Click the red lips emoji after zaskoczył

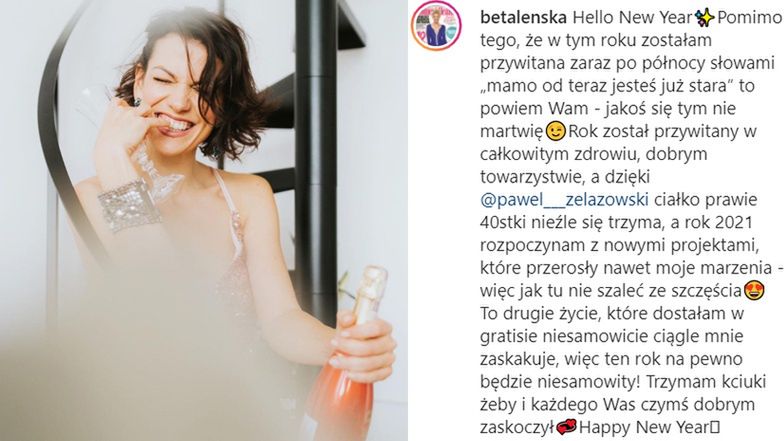(566, 428)
